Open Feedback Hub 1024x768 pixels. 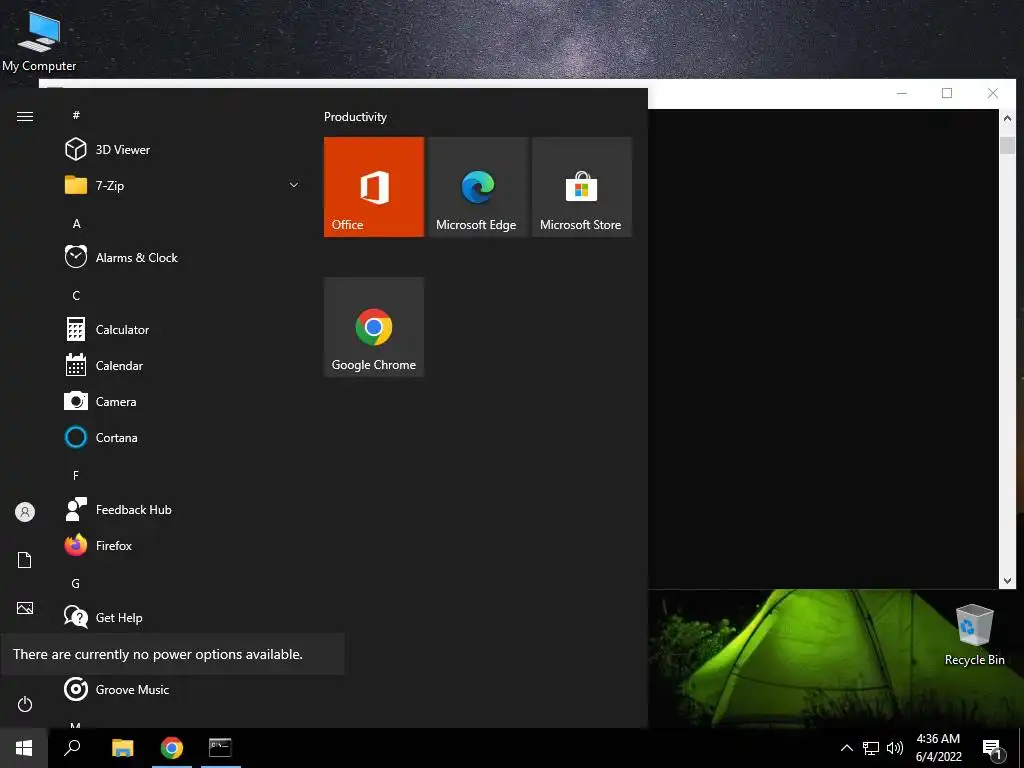[x=183, y=509]
